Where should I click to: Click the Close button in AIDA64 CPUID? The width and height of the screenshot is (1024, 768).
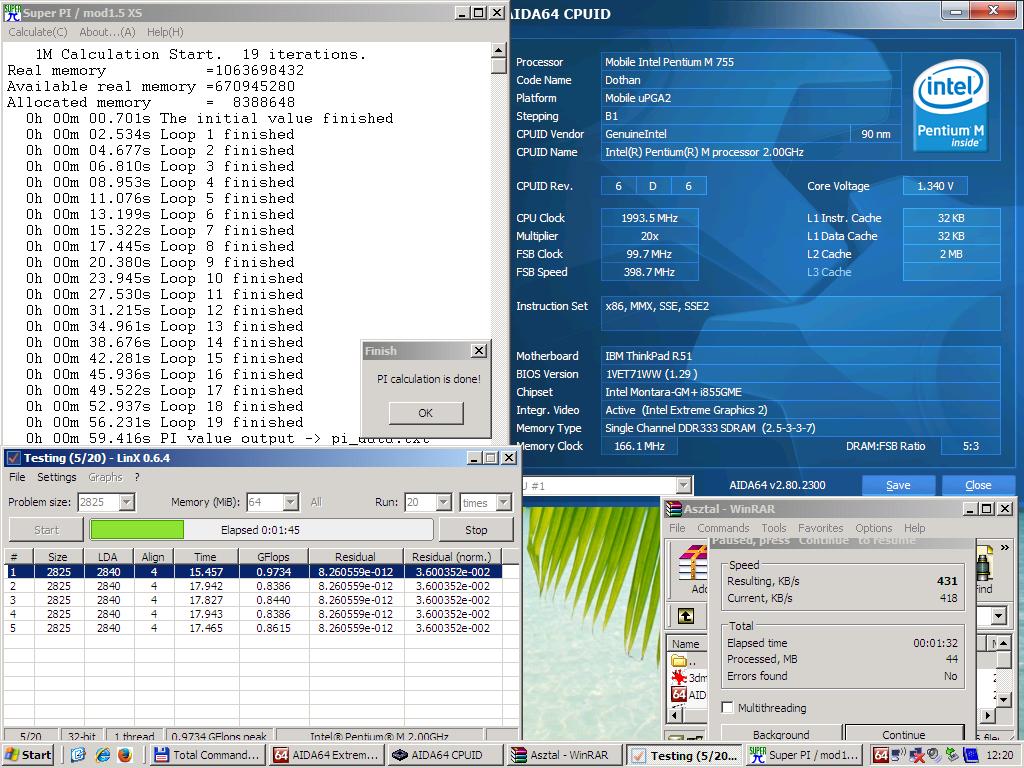tap(978, 485)
